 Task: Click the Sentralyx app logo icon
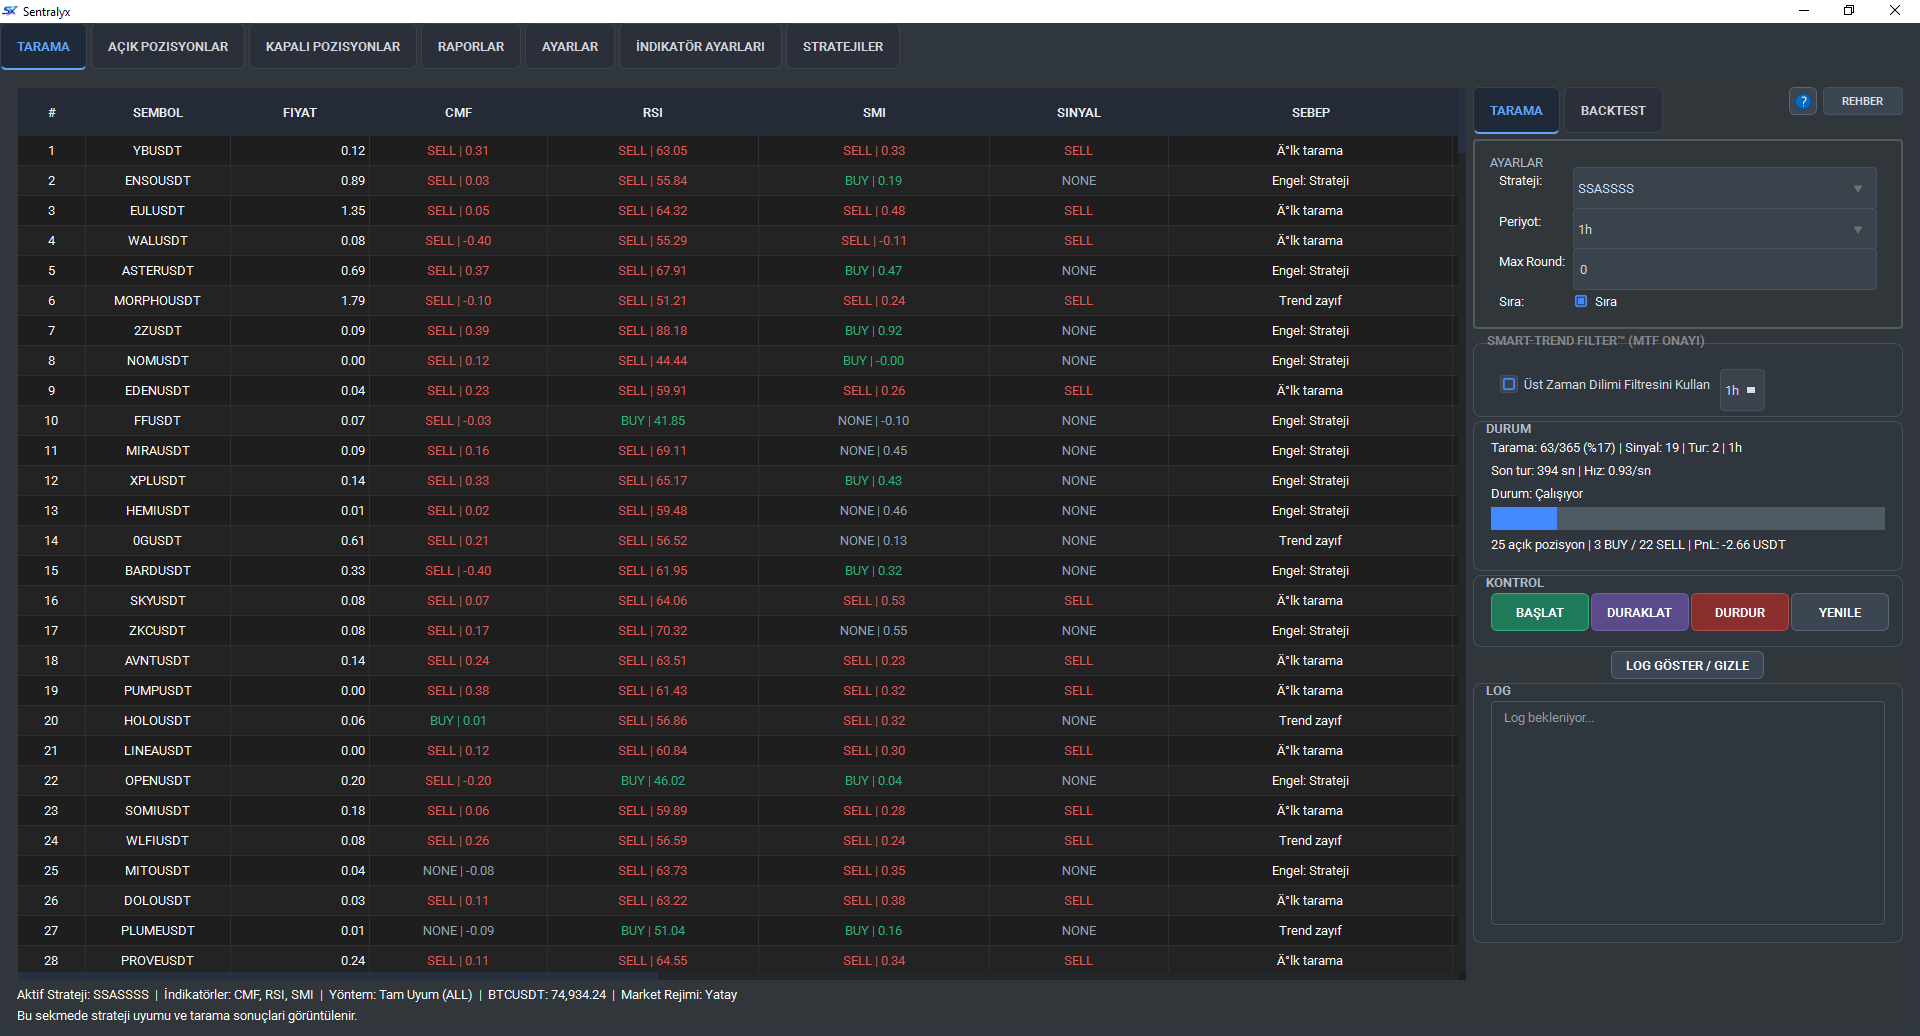[x=10, y=11]
